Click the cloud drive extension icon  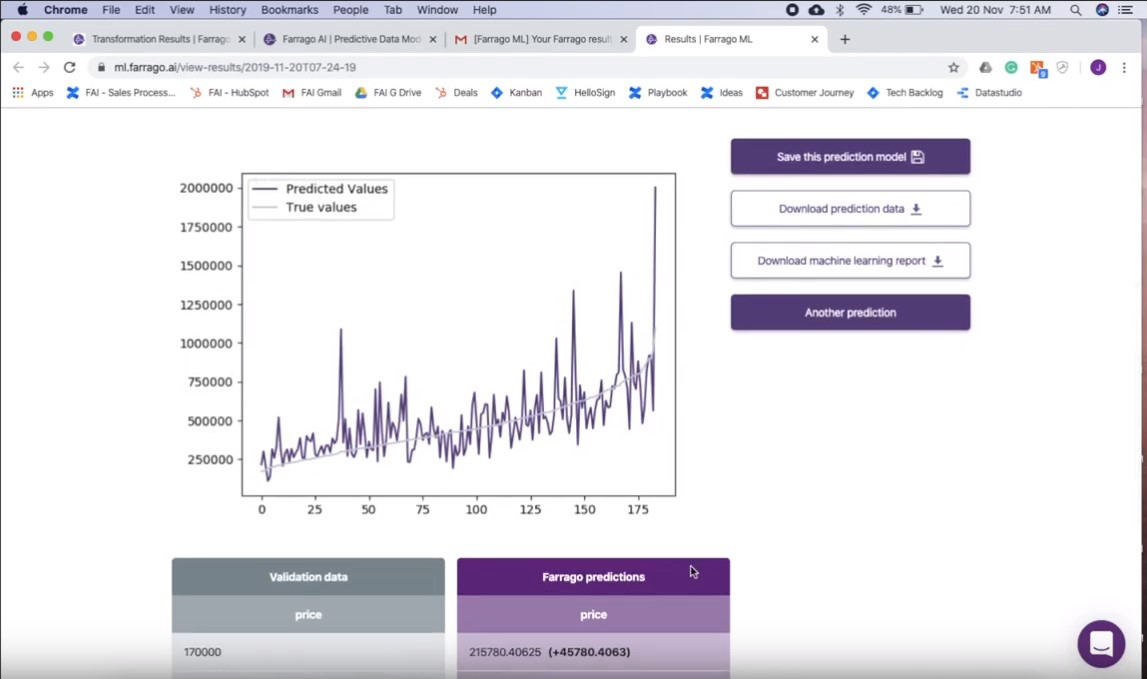click(985, 67)
